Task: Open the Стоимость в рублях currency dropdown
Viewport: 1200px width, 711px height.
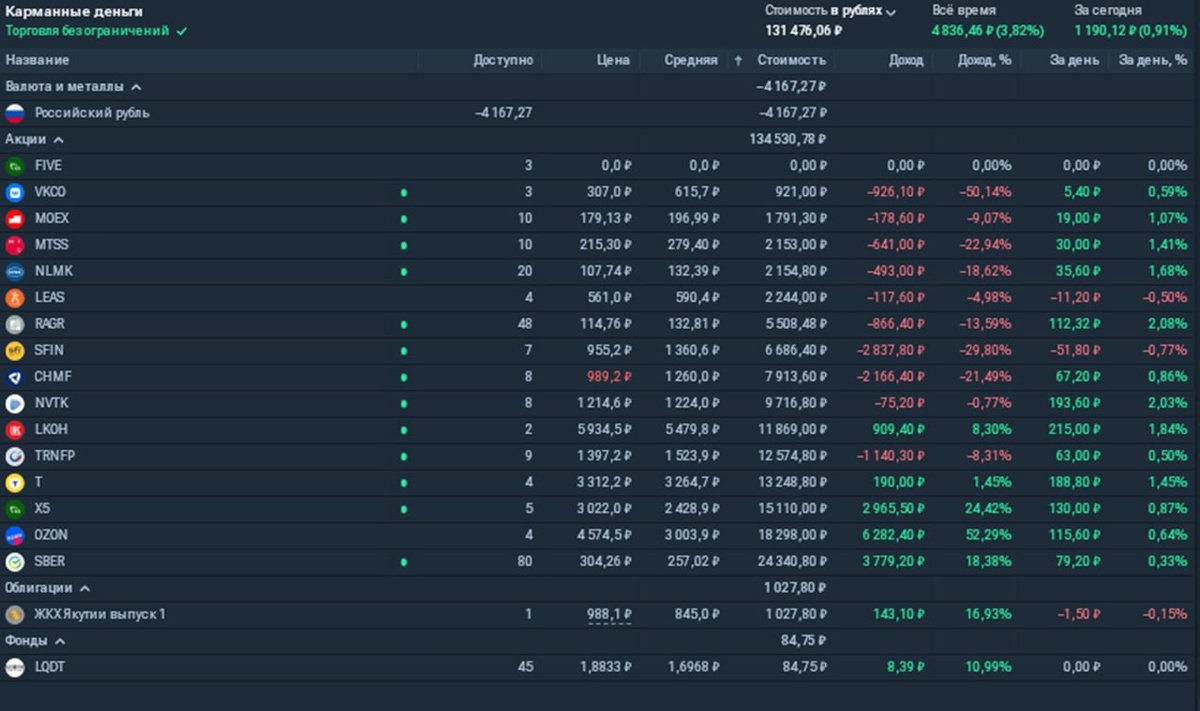Action: 830,11
